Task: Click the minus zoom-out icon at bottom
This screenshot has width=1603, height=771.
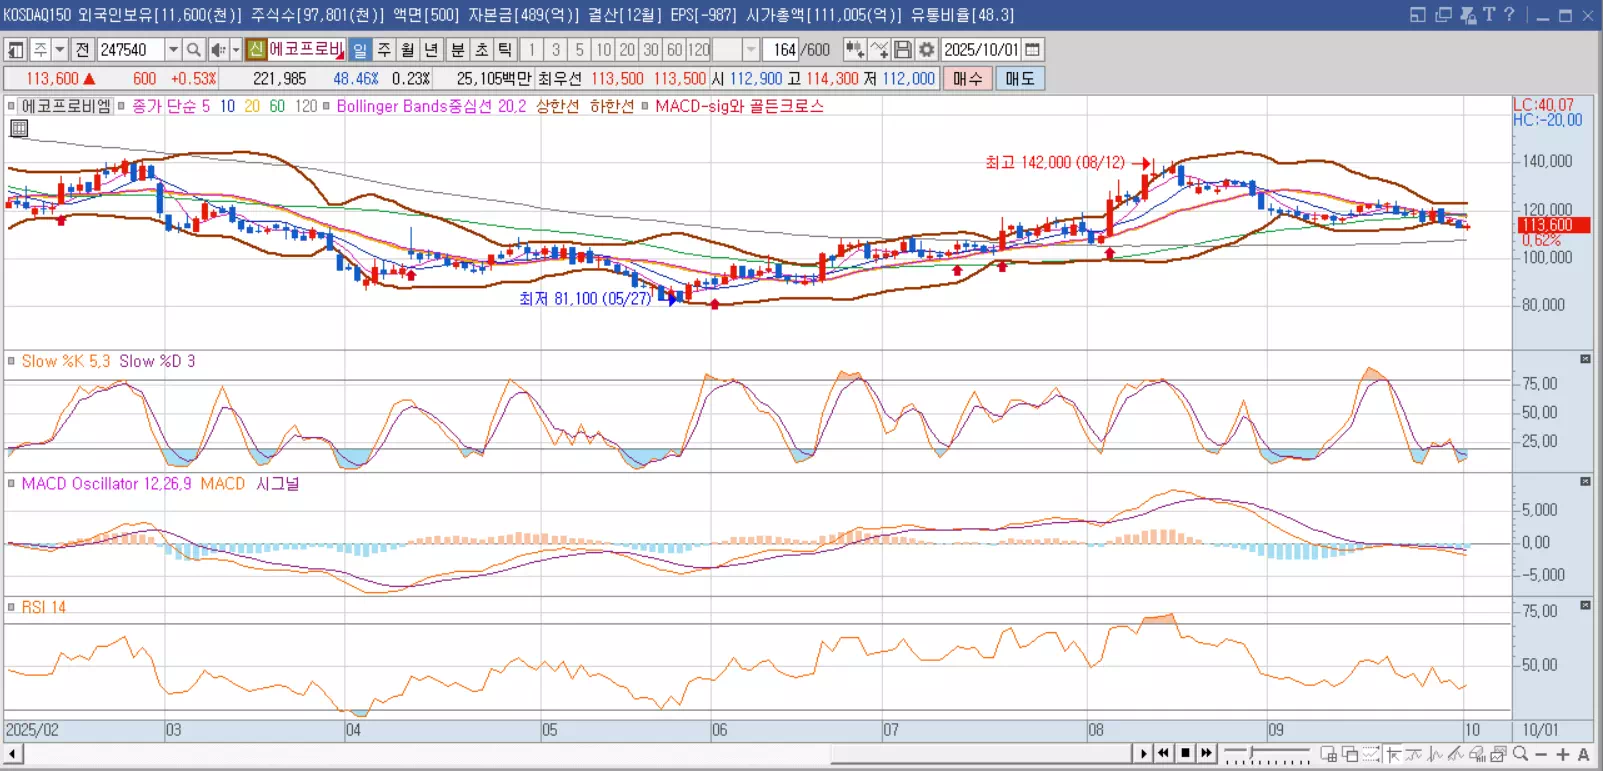Action: point(1541,754)
